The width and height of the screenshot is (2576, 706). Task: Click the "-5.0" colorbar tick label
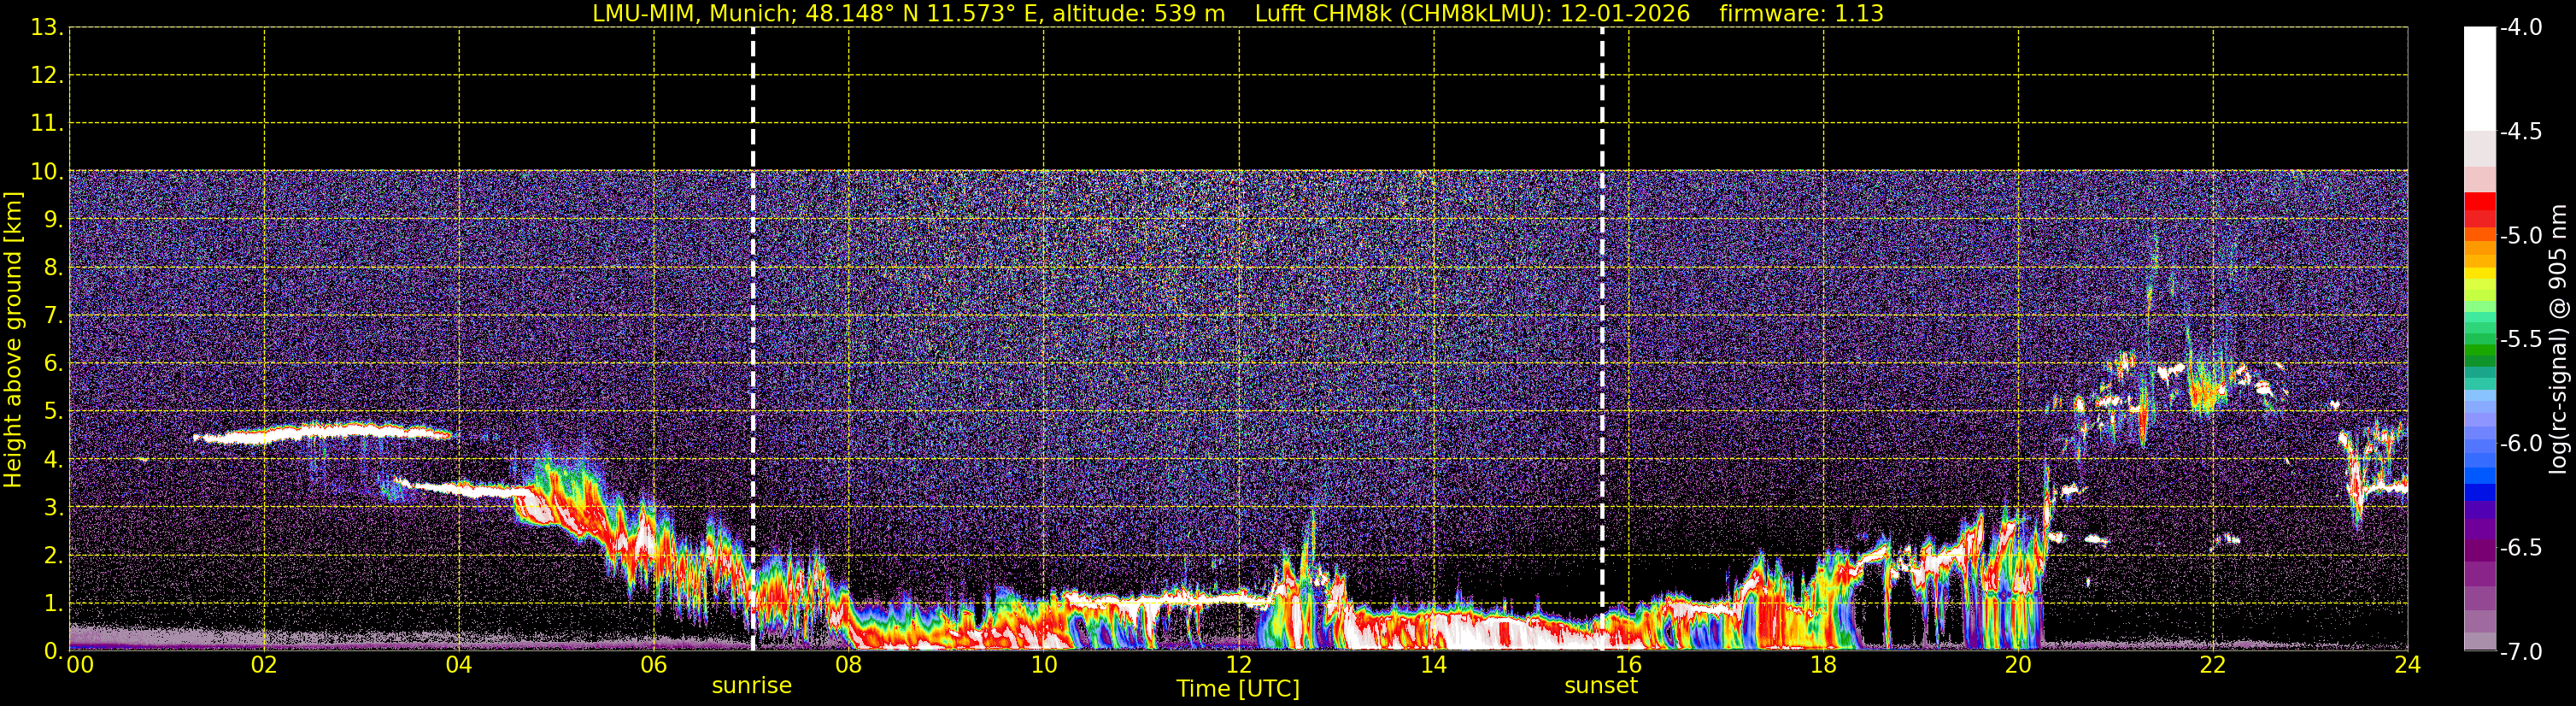point(2521,236)
